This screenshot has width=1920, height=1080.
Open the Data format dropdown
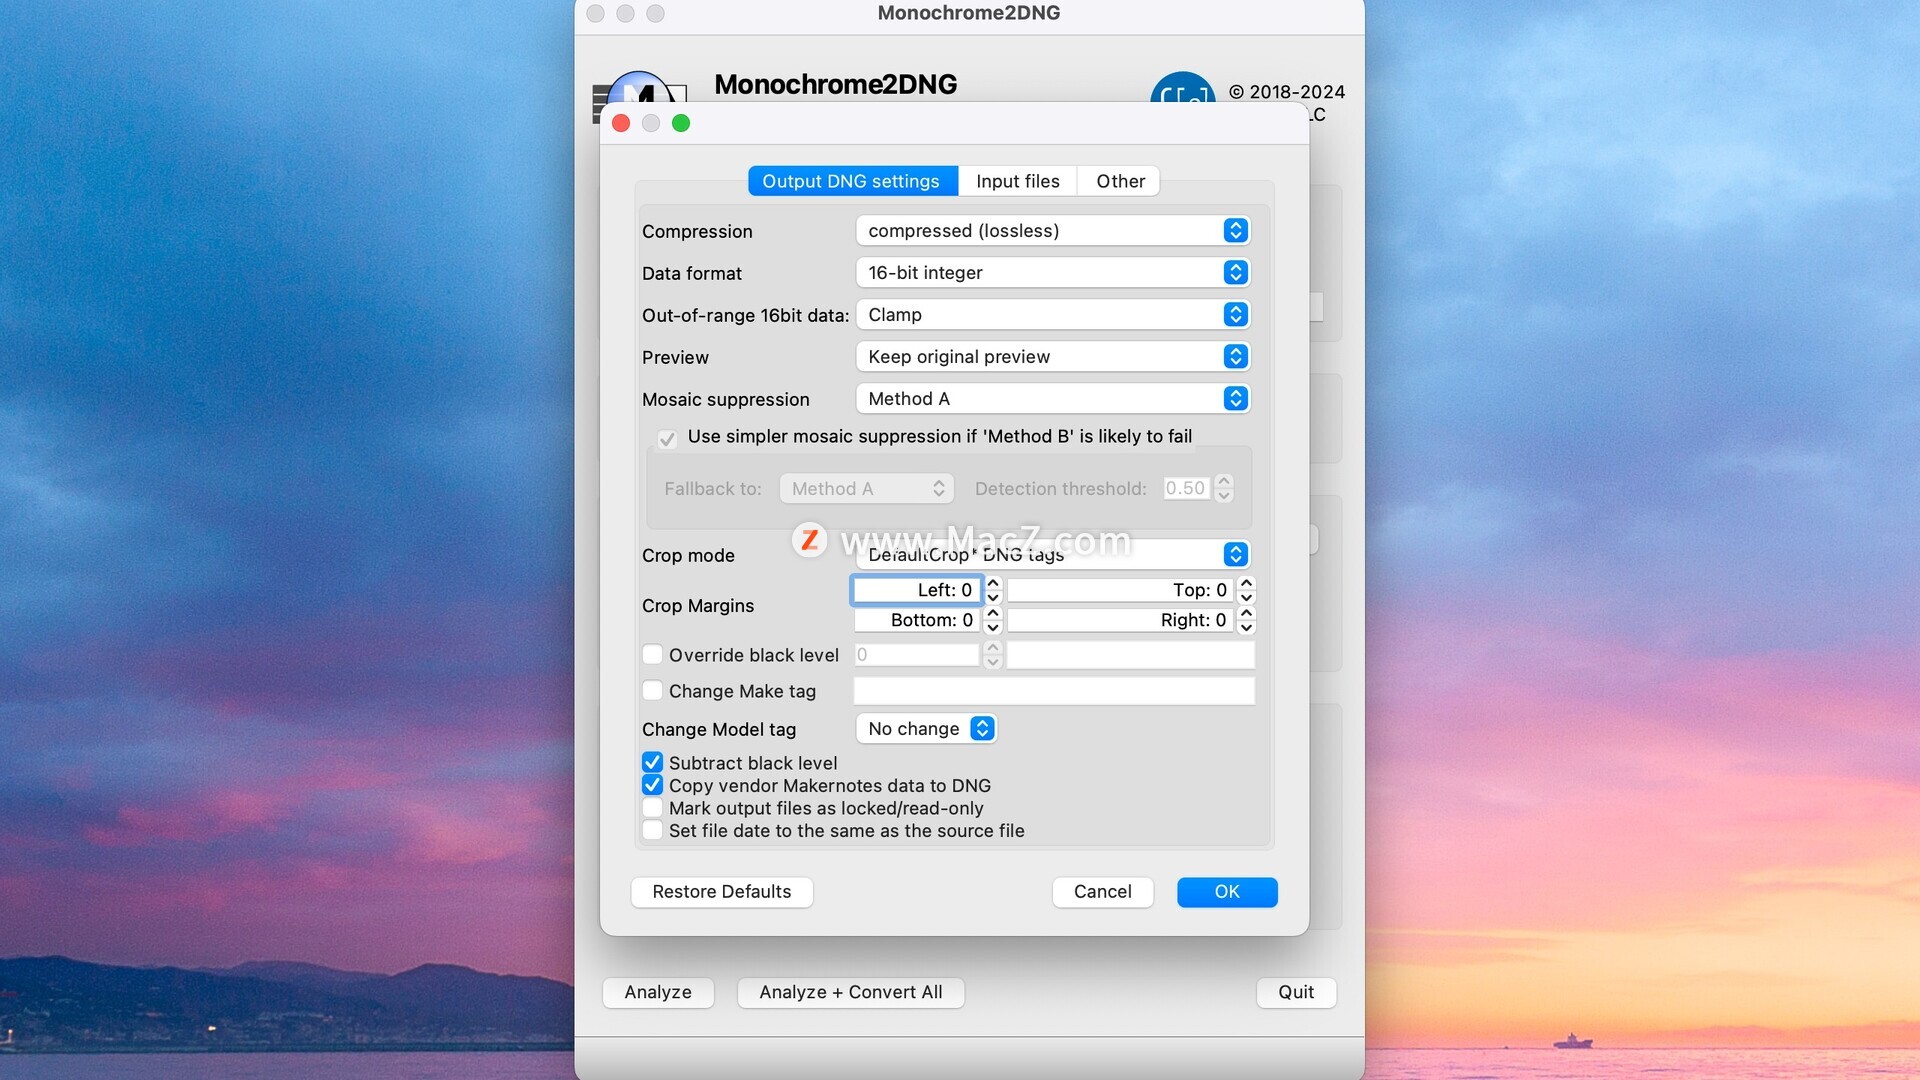(x=1053, y=273)
